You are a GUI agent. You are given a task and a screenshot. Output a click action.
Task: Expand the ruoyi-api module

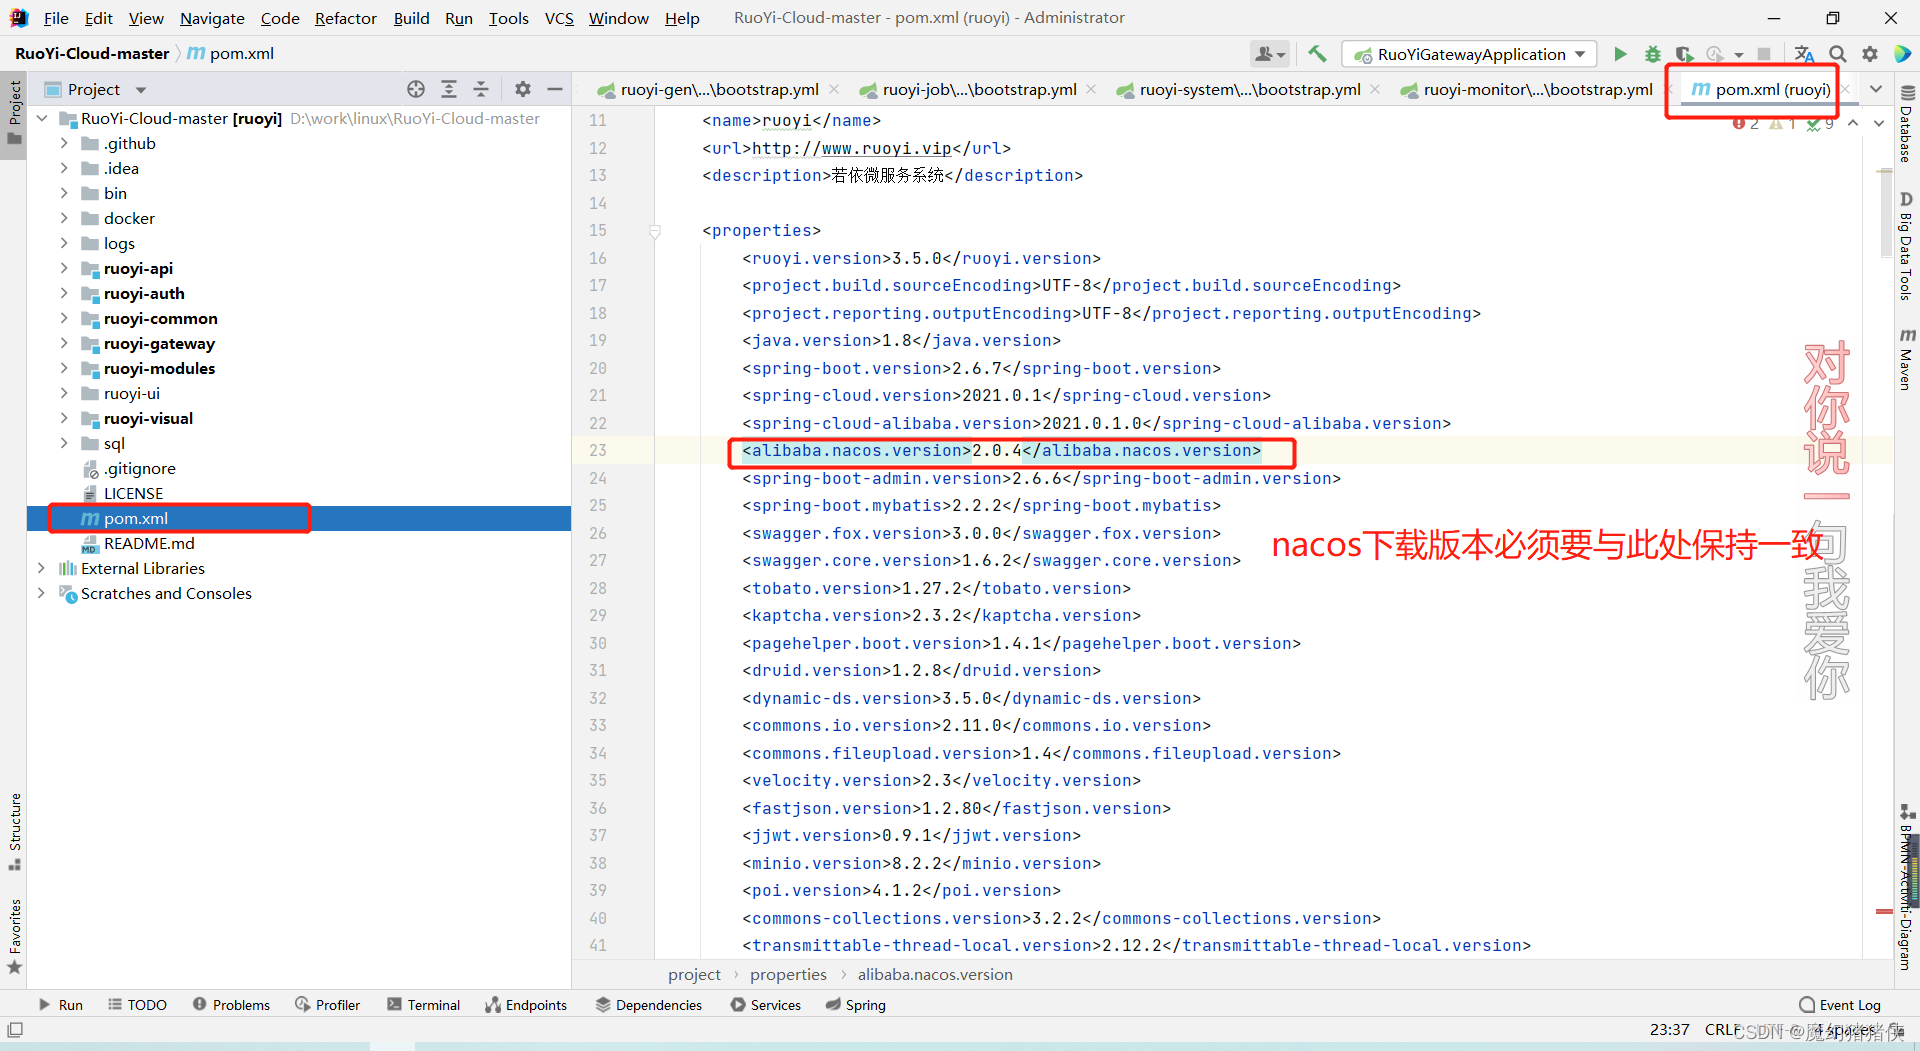[64, 268]
